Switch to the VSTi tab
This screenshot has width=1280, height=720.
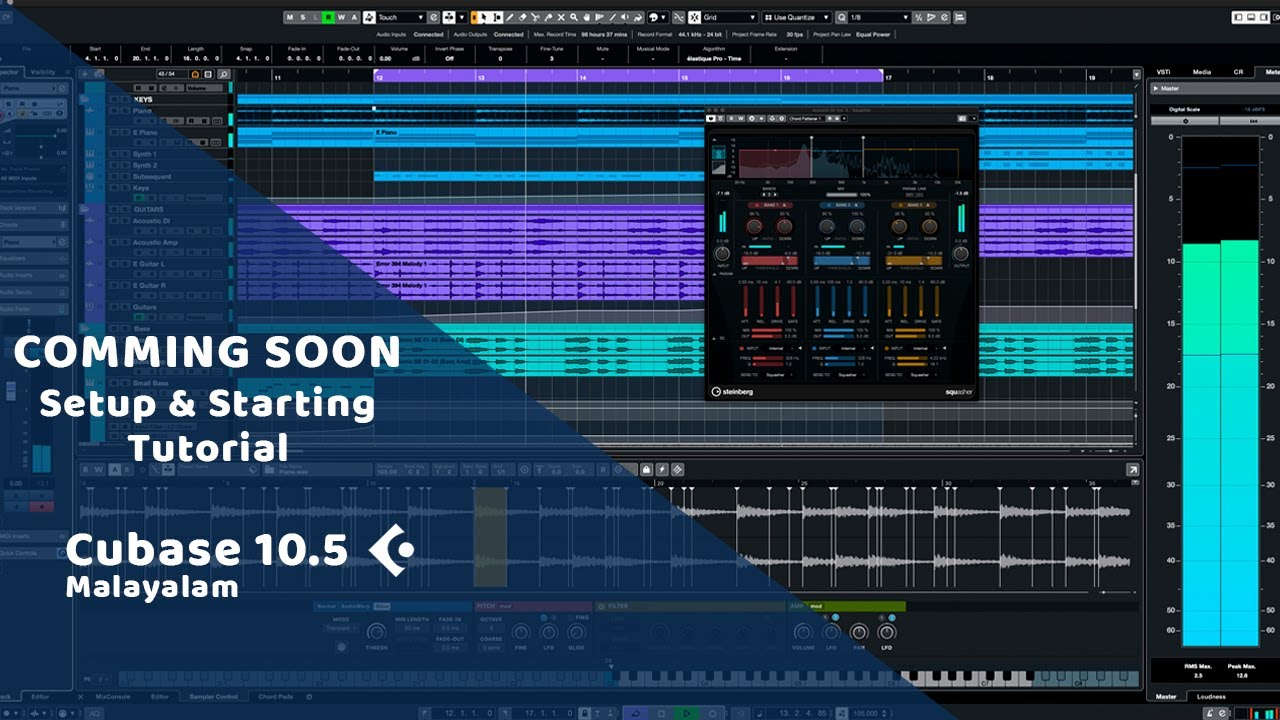coord(1163,72)
